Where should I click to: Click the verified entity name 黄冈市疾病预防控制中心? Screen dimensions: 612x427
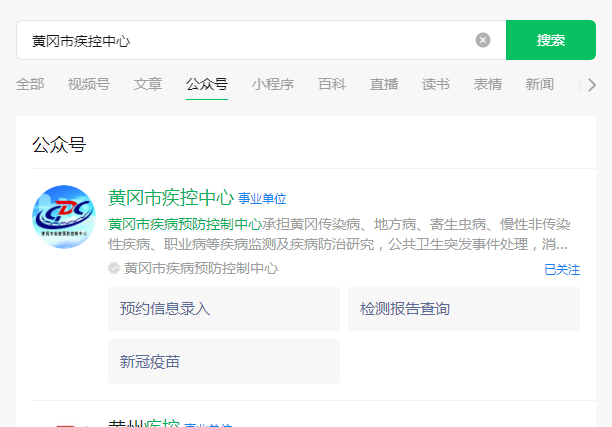(201, 269)
